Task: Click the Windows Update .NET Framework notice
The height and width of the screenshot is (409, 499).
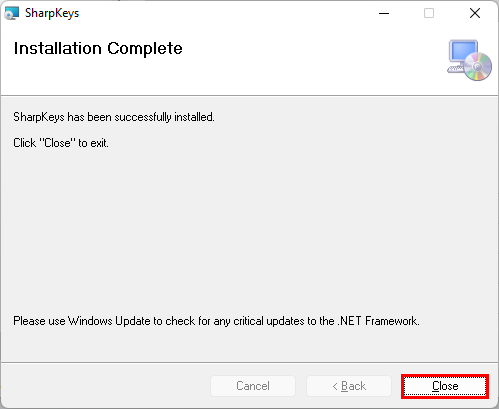Action: pos(216,321)
